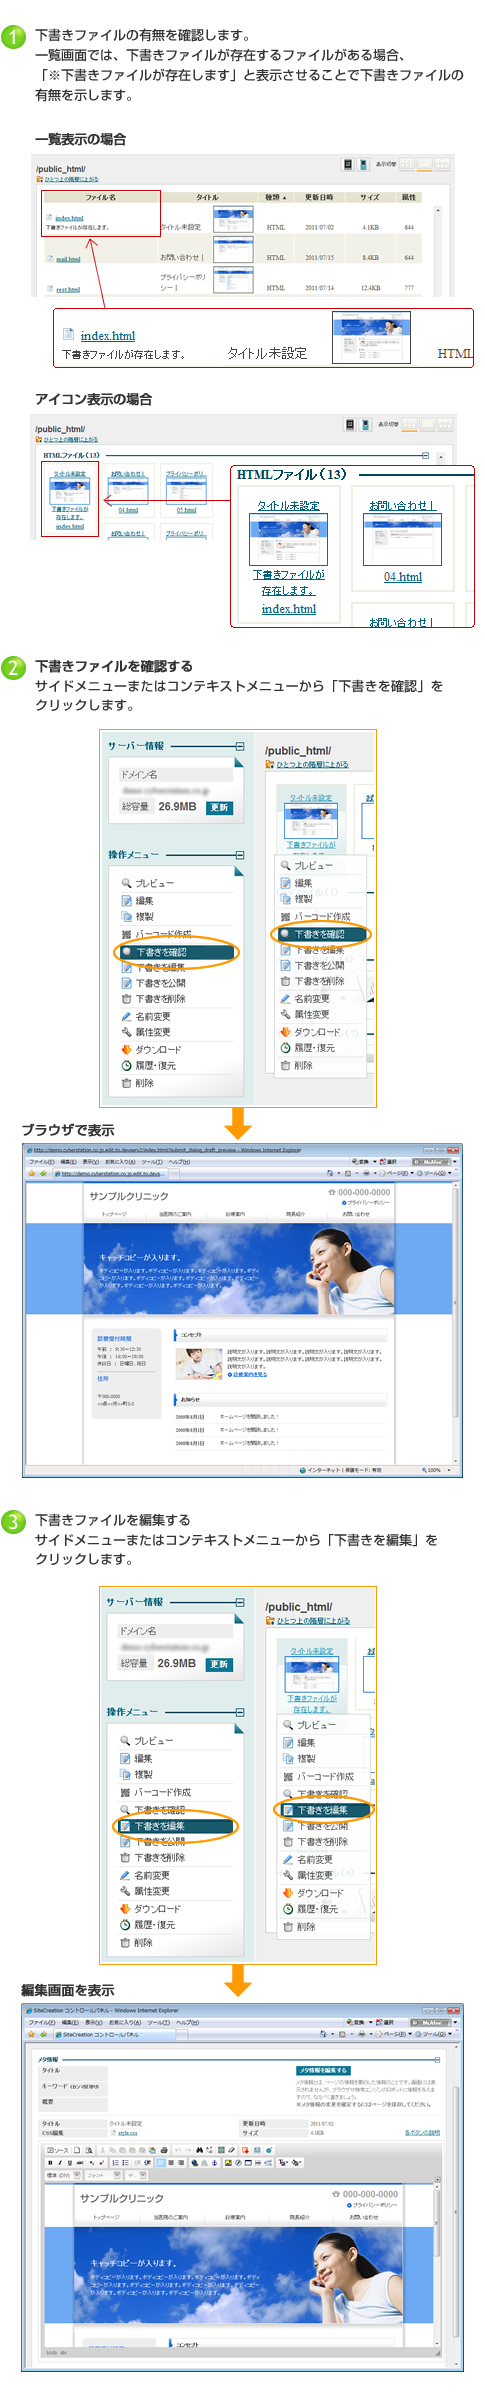
Task: Open the 標準 (DIV) format dropdown in the editor
Action: 63,2175
